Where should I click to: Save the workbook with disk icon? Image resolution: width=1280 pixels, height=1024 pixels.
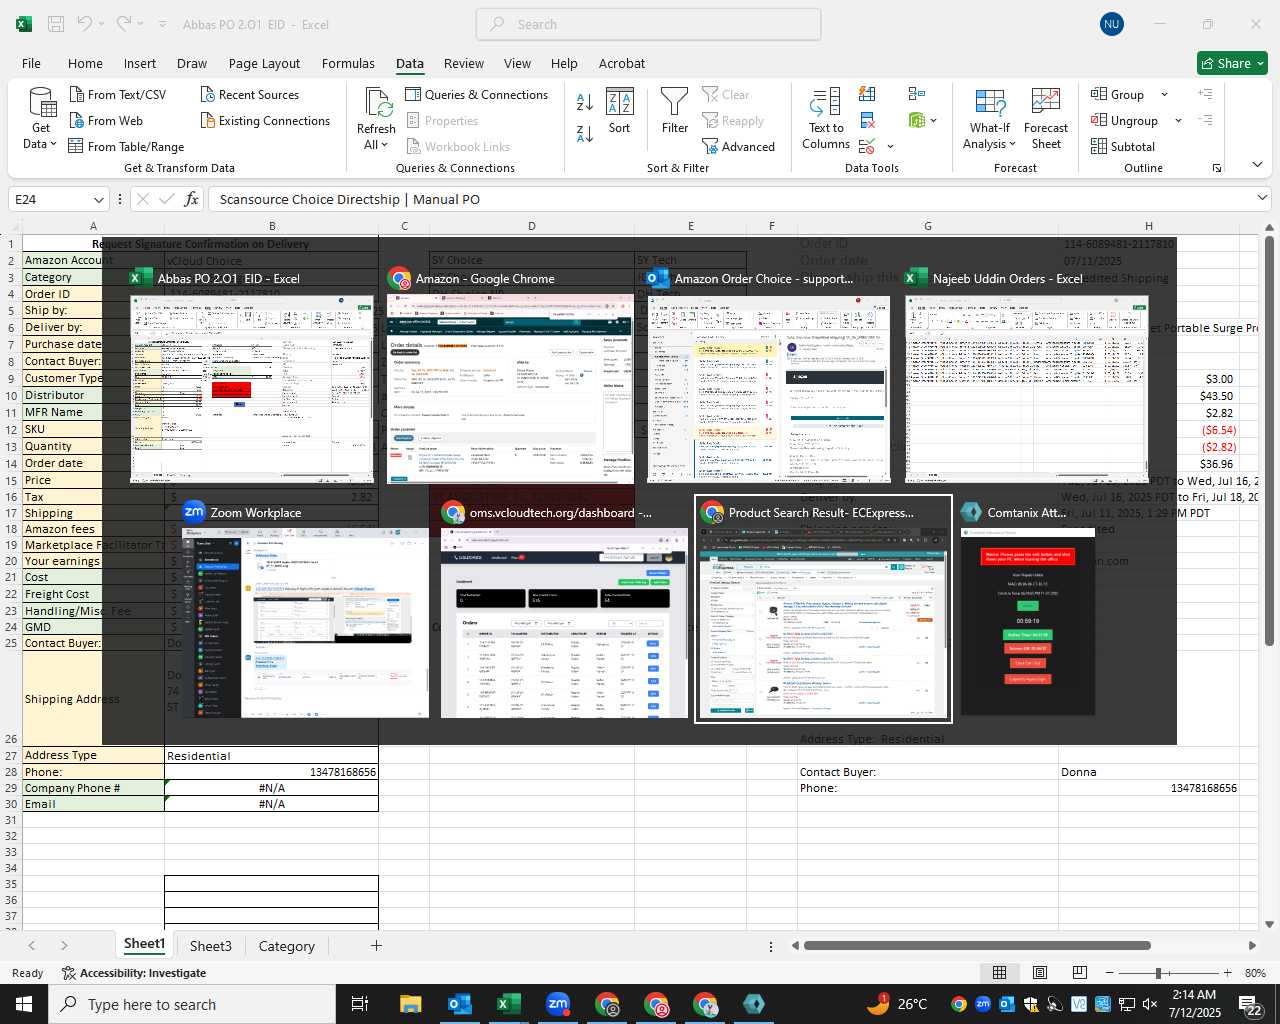pyautogui.click(x=56, y=24)
